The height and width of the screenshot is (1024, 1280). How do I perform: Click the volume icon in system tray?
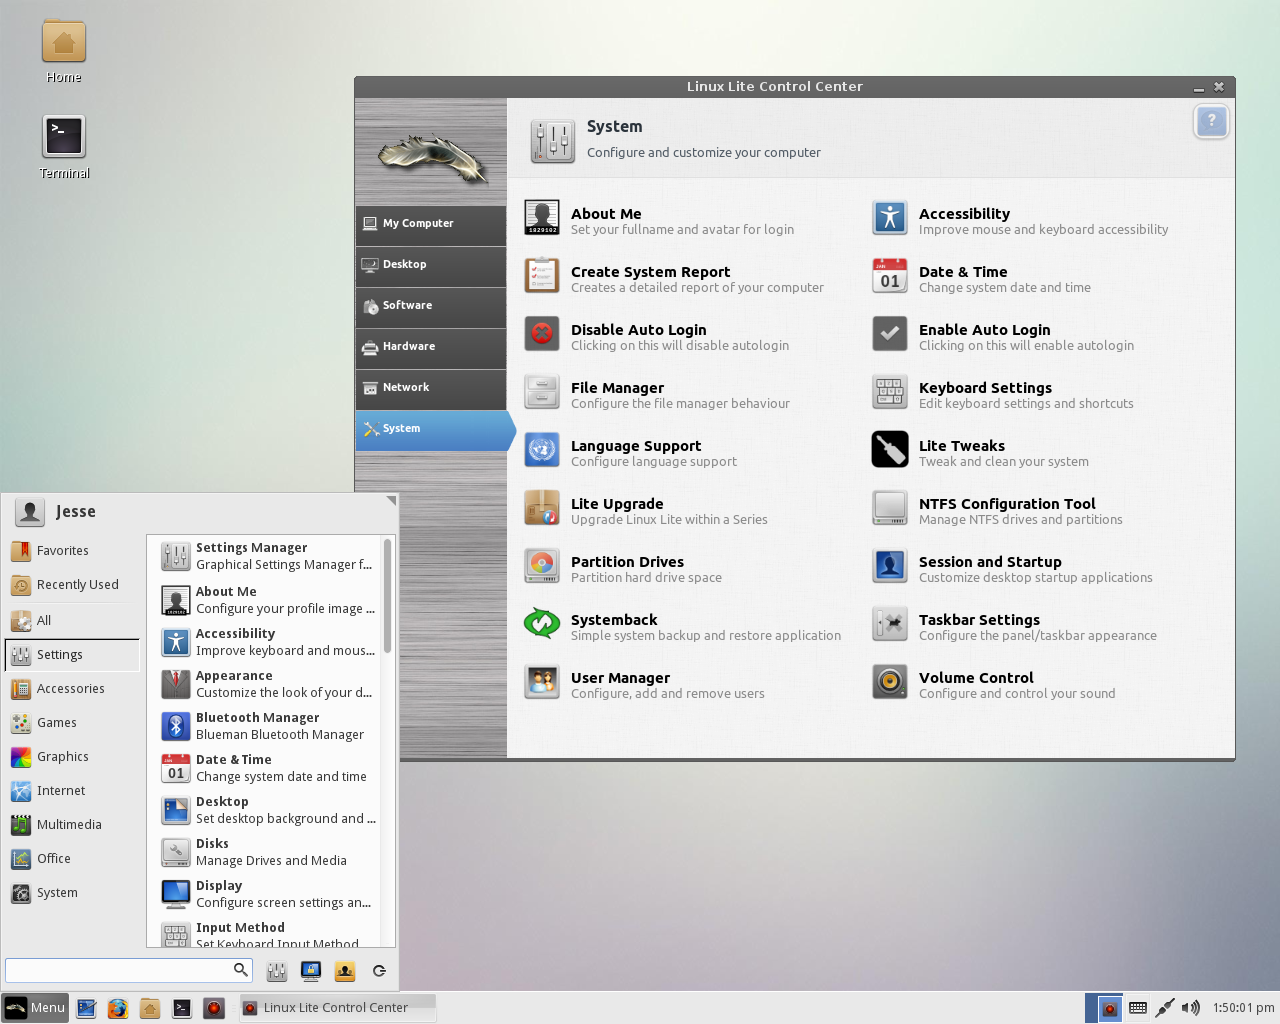pyautogui.click(x=1190, y=1008)
